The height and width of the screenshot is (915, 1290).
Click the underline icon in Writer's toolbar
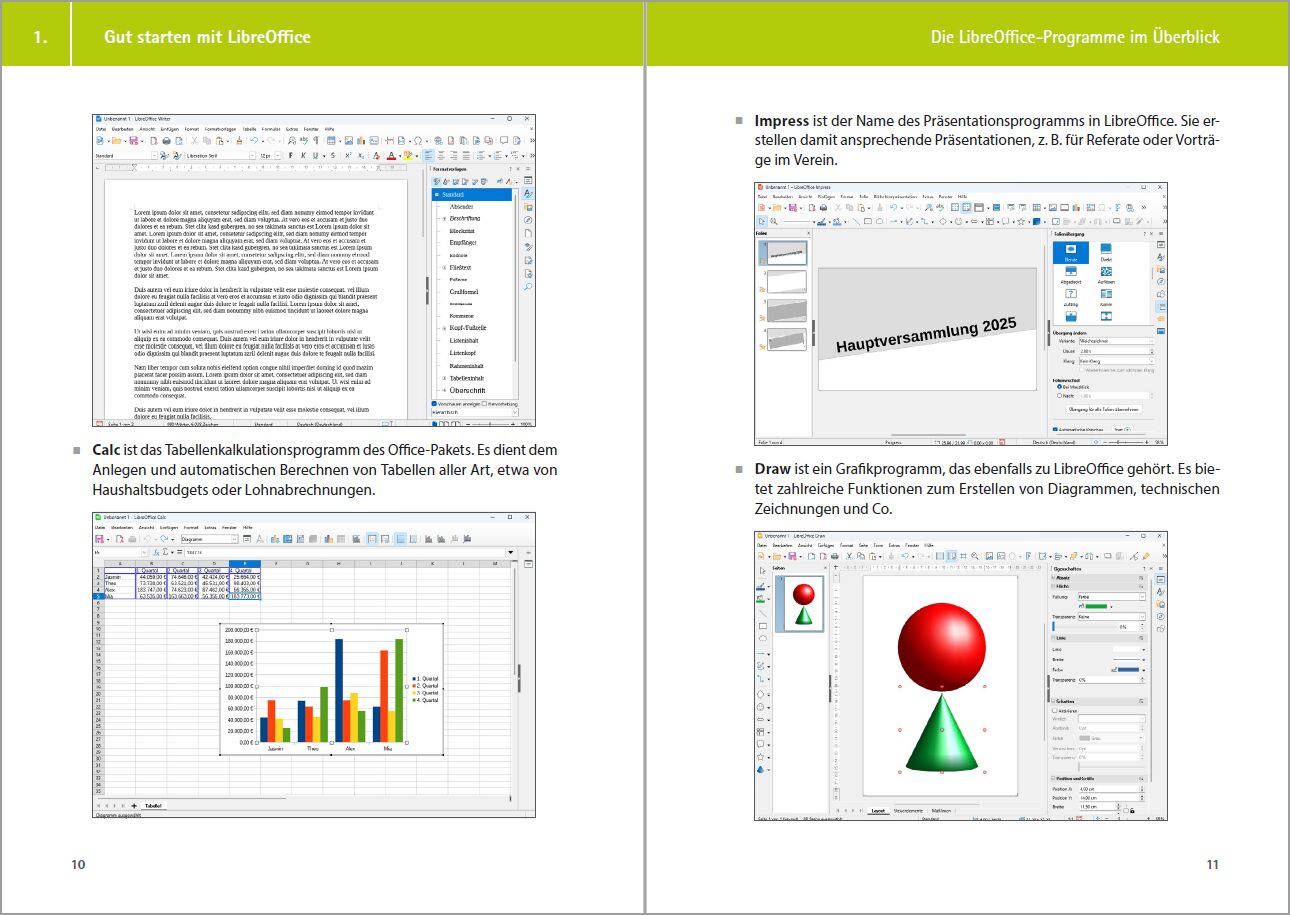click(315, 156)
